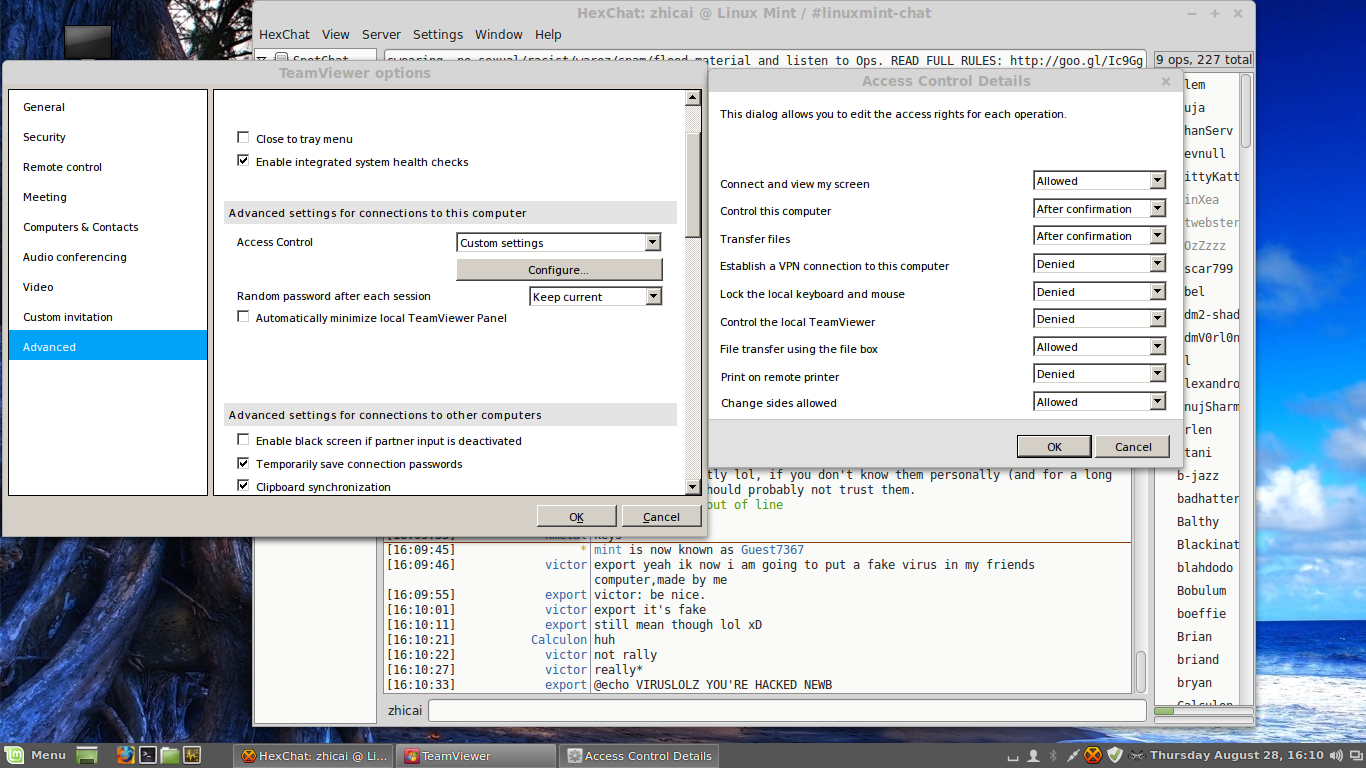Click the Show Desktop panel icon

tap(87, 755)
